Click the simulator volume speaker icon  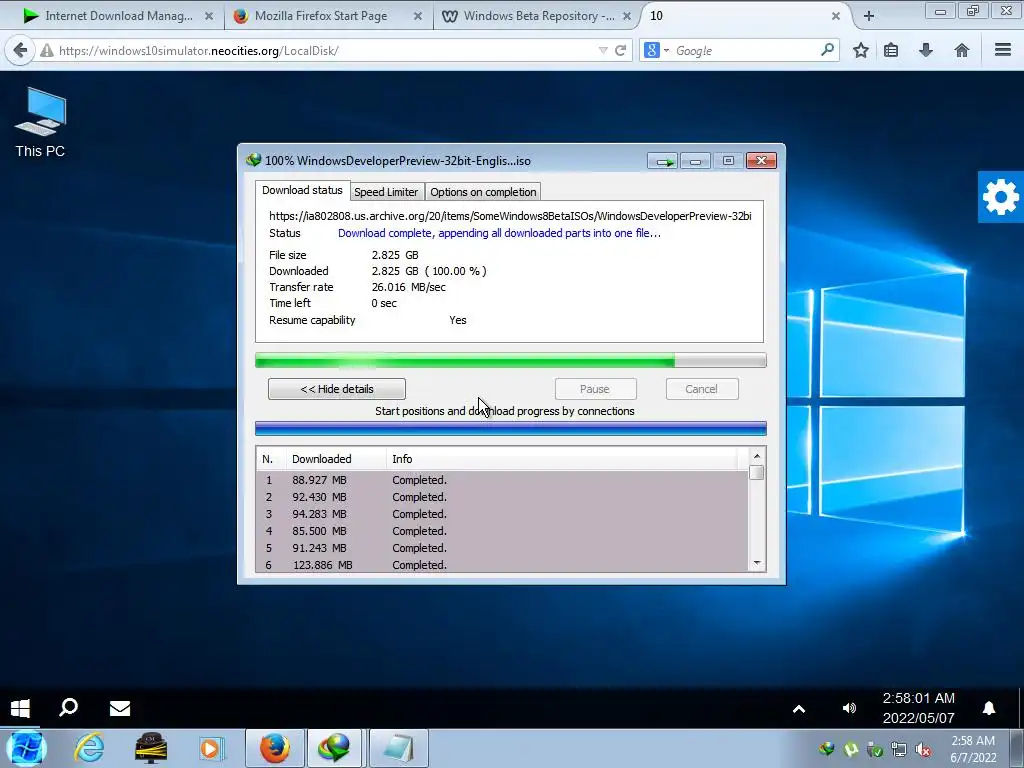849,708
